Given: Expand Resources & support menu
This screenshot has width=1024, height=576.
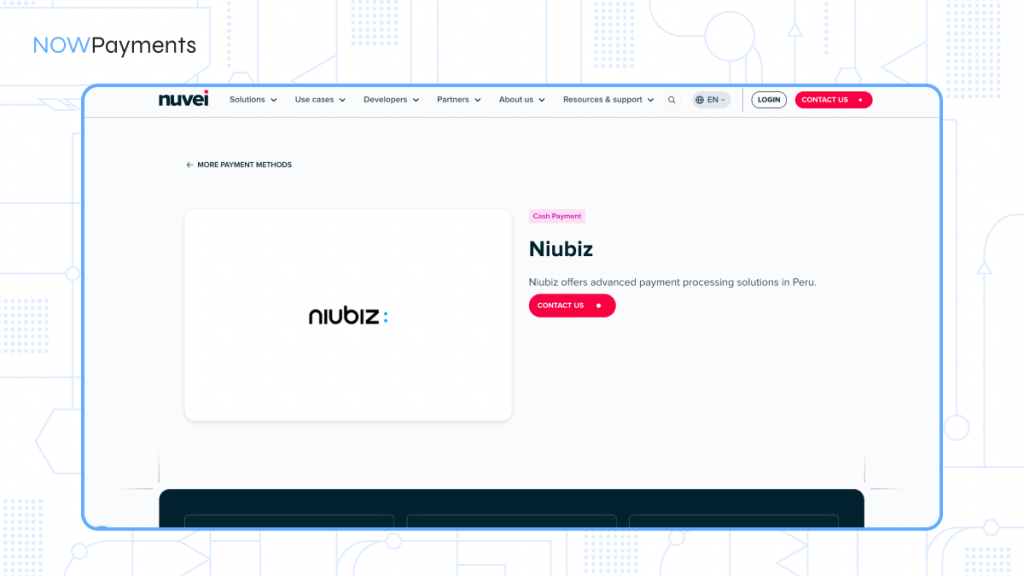Looking at the screenshot, I should point(608,100).
